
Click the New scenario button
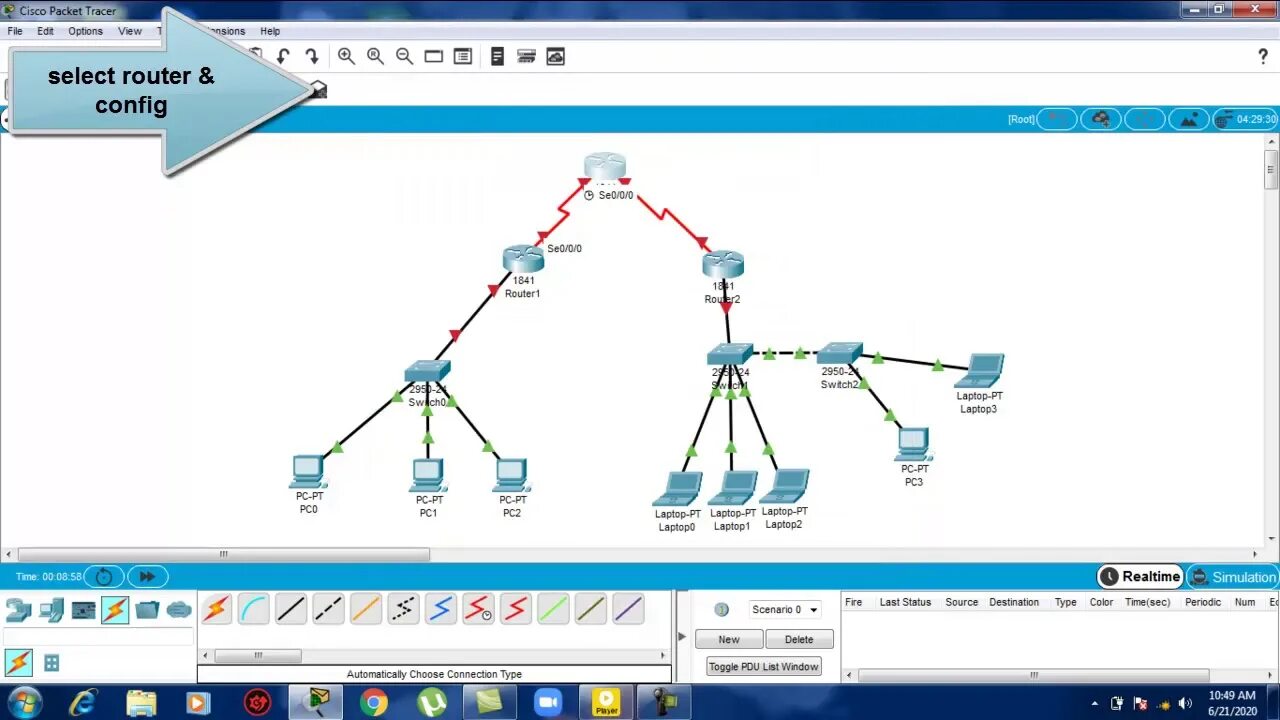point(729,639)
